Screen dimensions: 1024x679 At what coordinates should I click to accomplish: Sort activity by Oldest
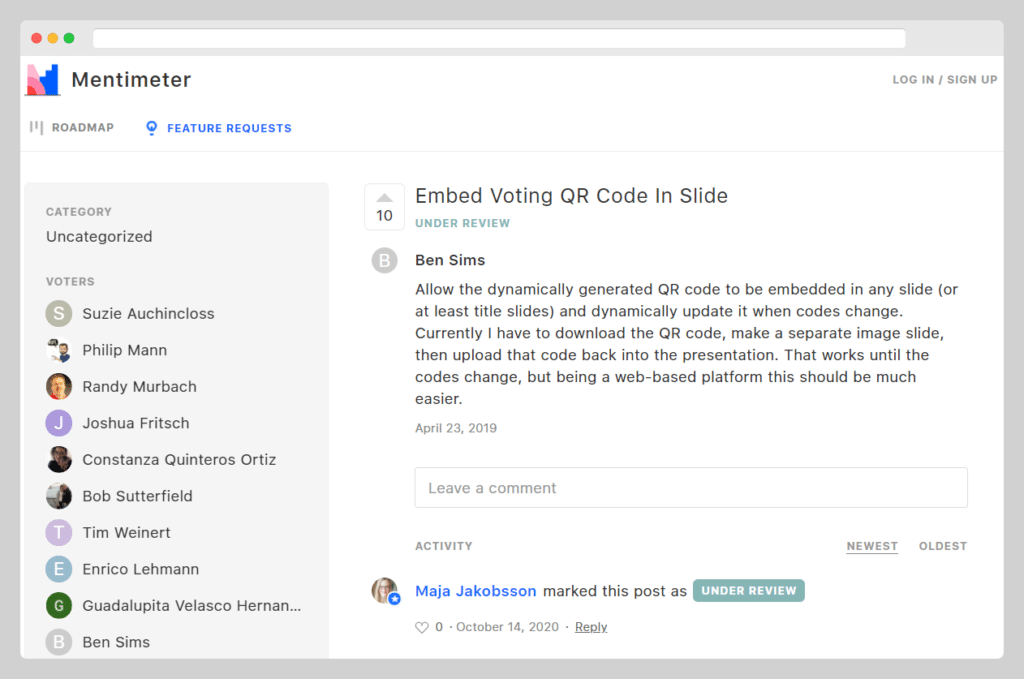point(943,546)
